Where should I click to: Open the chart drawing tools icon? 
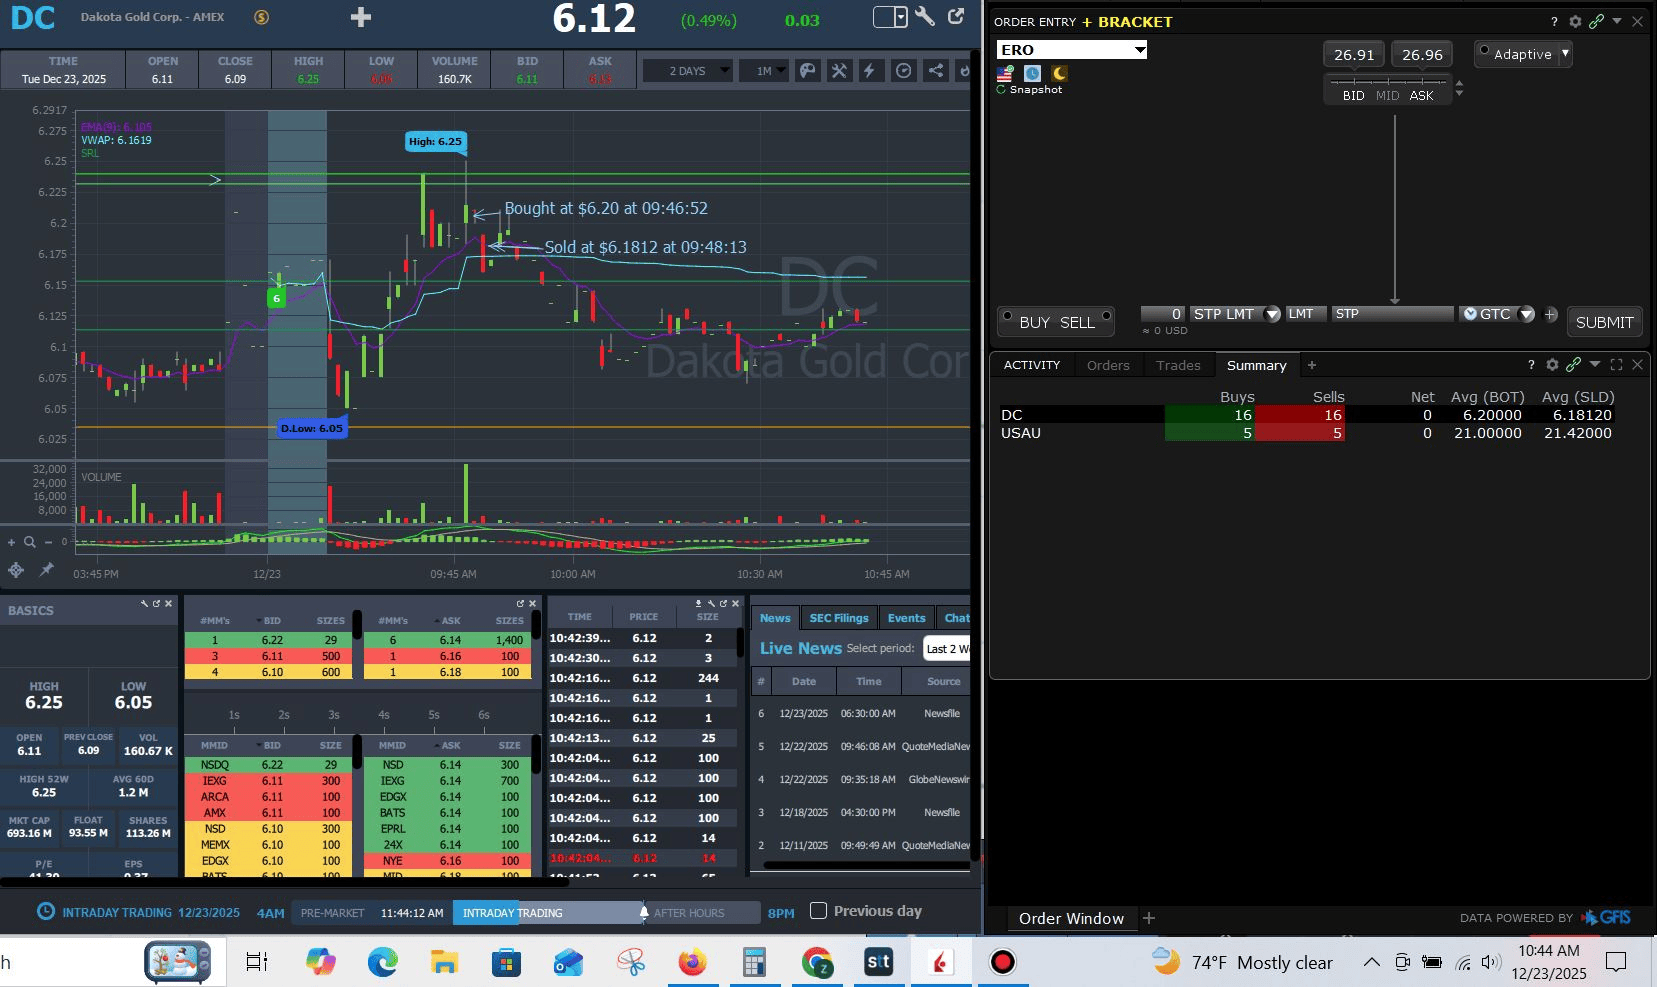coord(839,71)
